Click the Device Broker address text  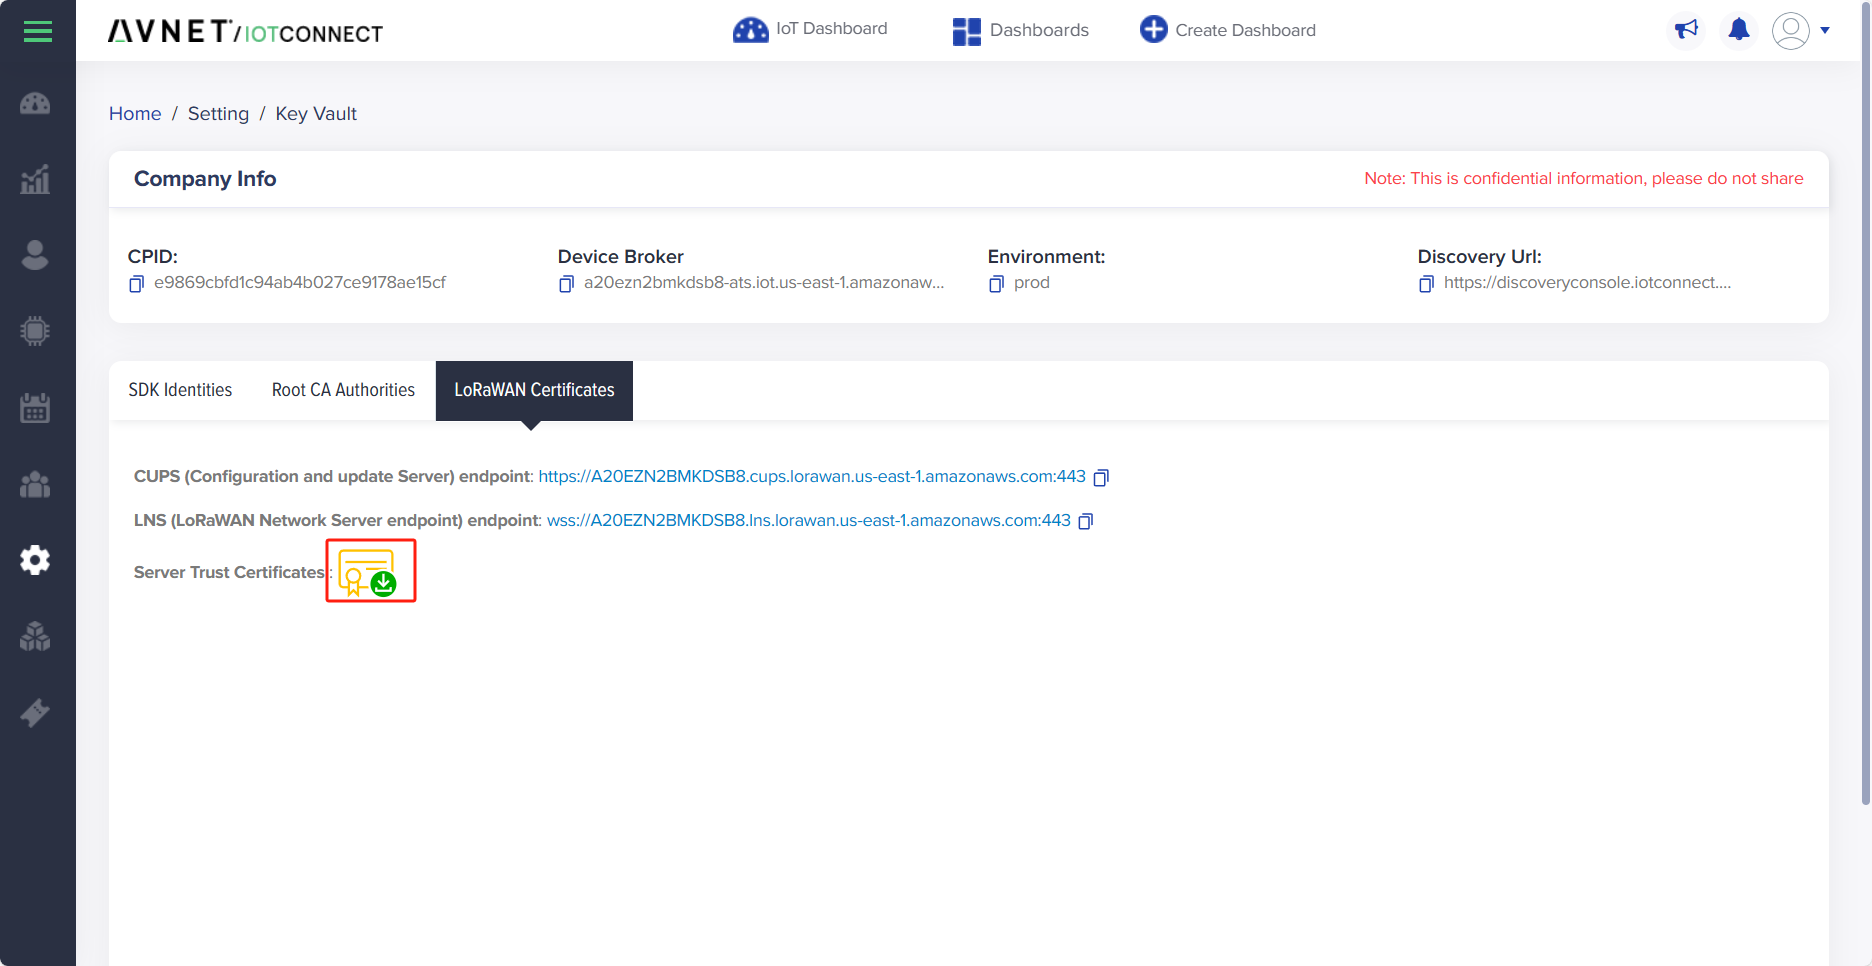click(764, 283)
